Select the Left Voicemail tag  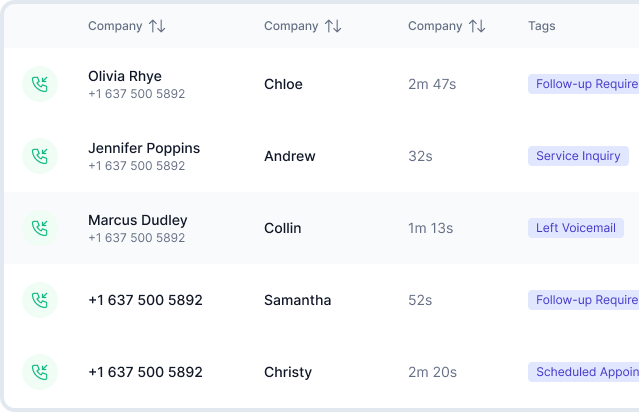point(575,228)
